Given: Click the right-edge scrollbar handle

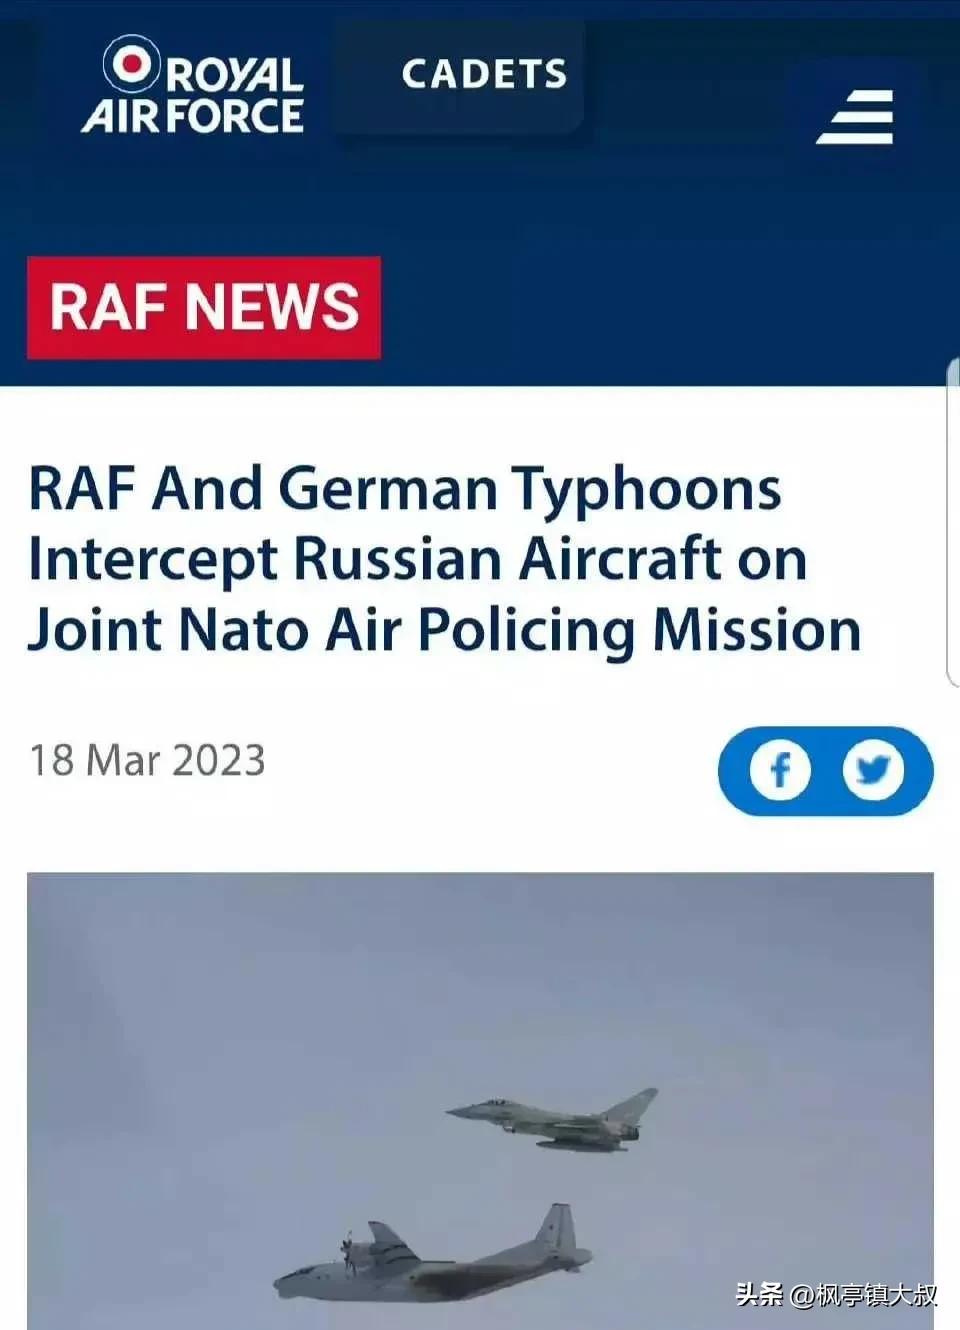Looking at the screenshot, I should 953,523.
